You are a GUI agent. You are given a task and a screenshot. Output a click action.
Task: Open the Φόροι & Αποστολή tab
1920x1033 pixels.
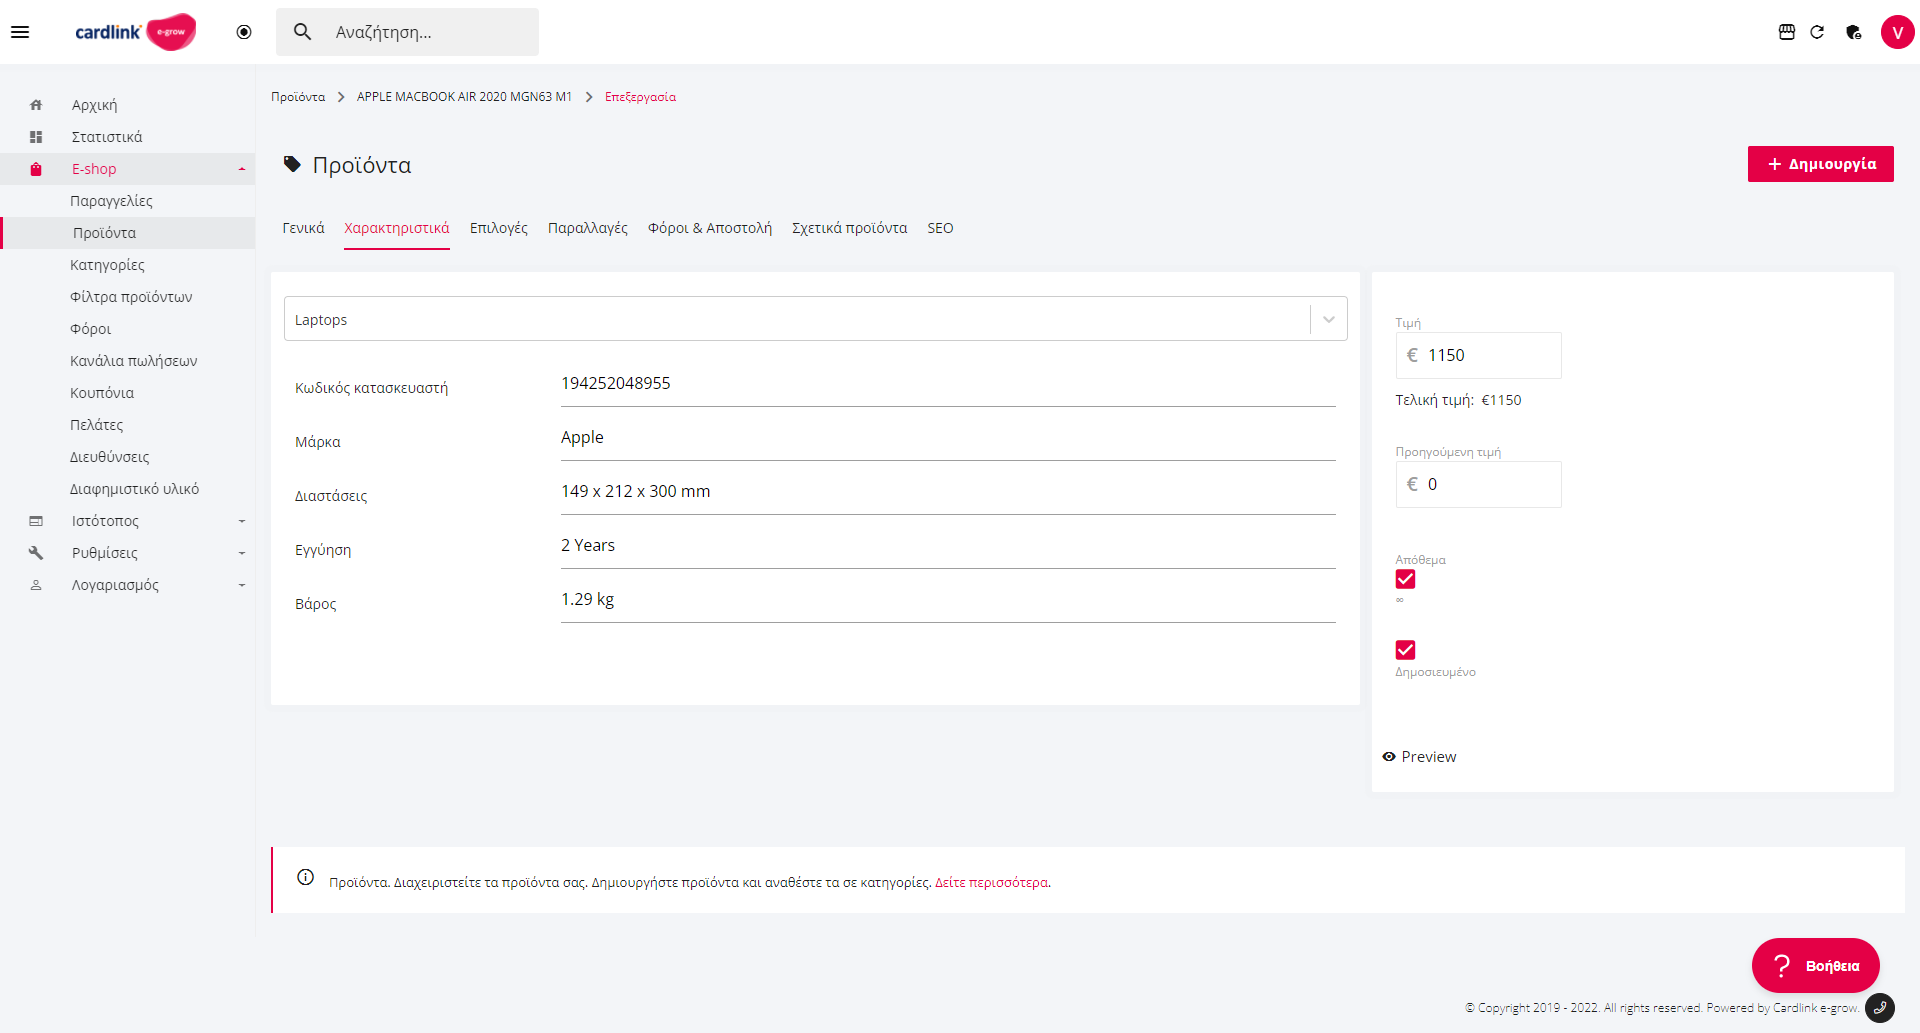point(710,228)
